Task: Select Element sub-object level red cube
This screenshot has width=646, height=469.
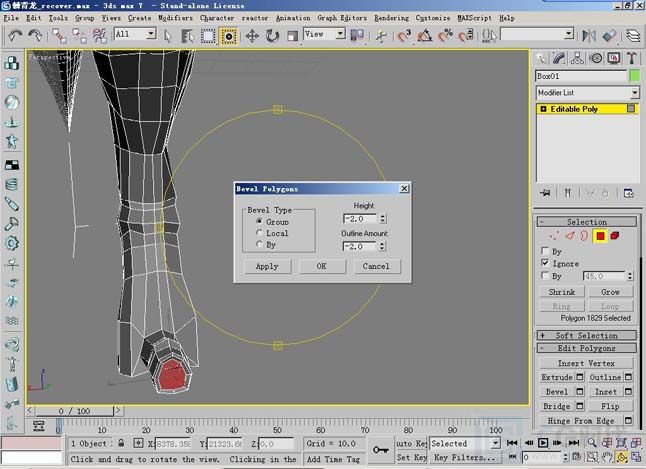Action: 615,236
